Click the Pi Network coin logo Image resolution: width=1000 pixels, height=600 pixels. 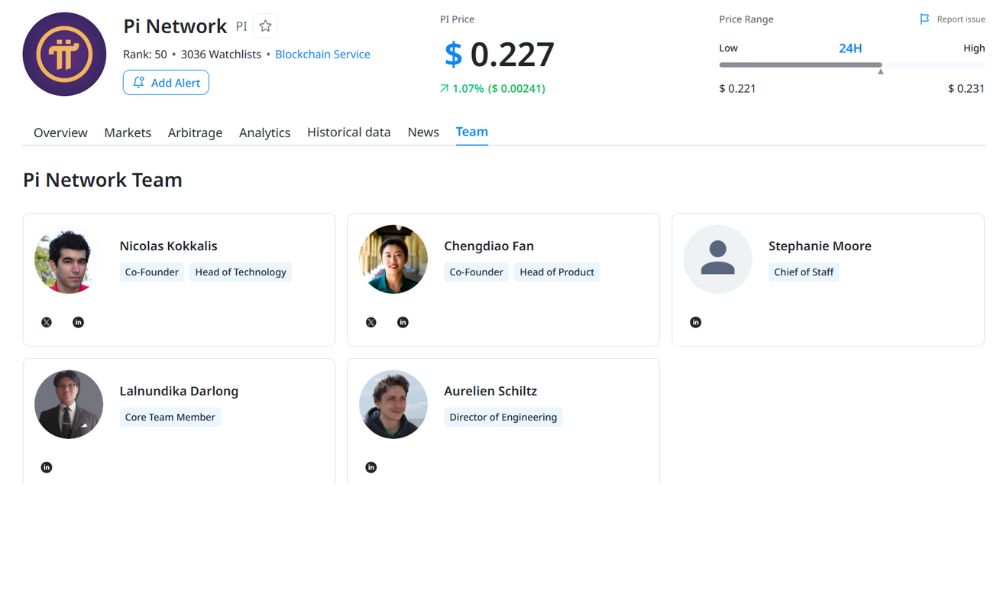[64, 54]
